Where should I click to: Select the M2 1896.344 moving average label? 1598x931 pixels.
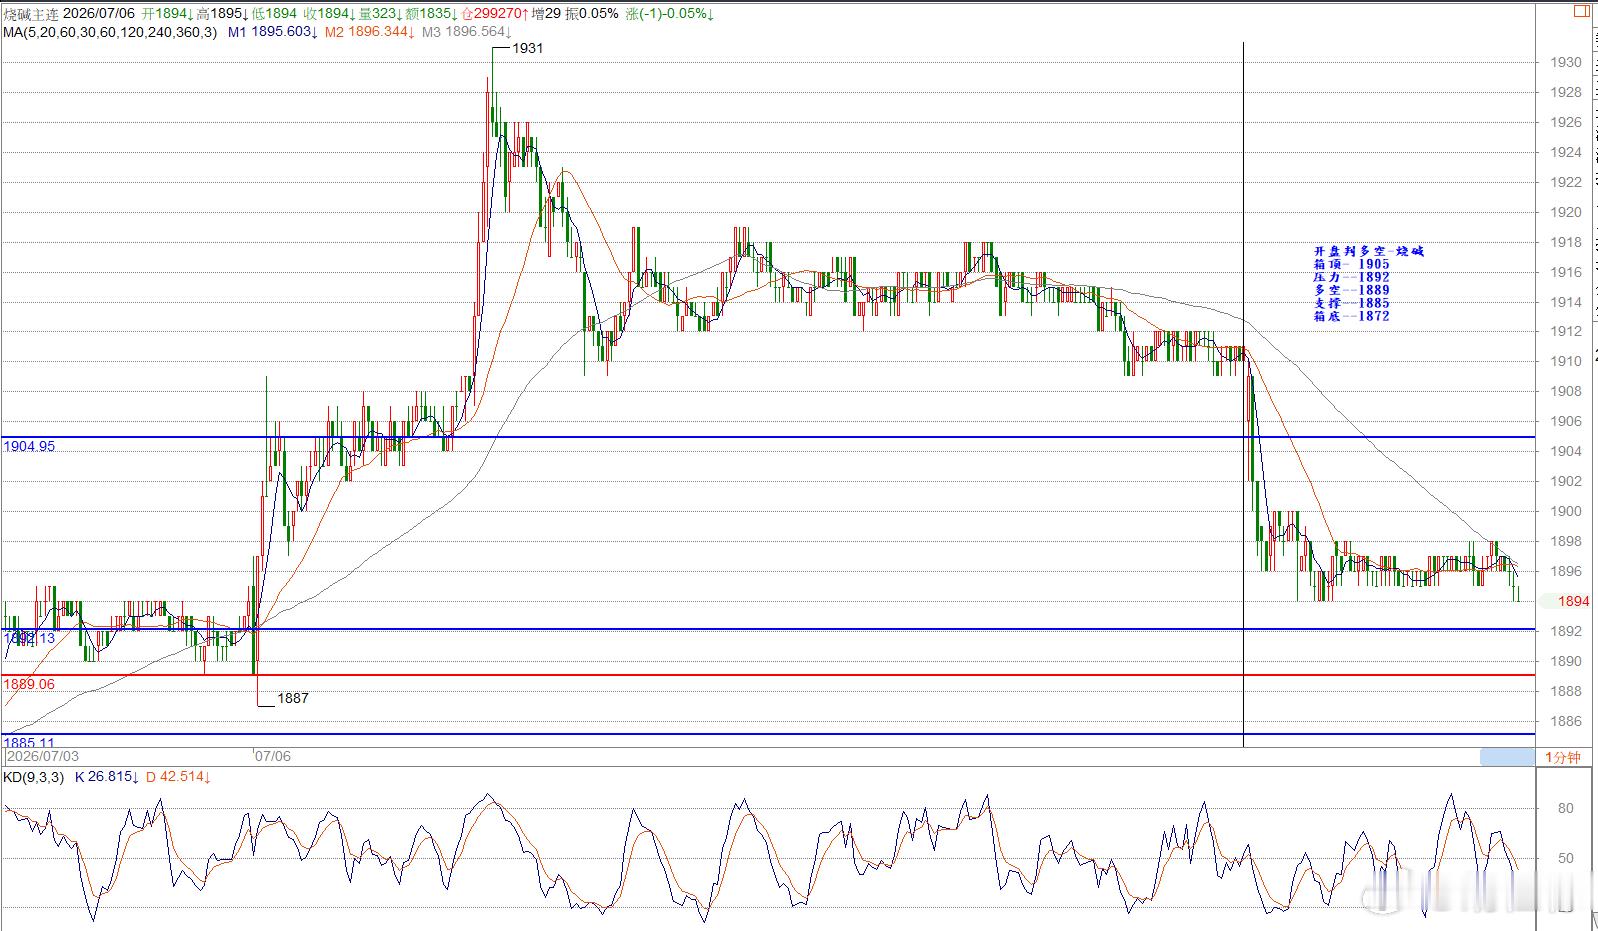369,32
